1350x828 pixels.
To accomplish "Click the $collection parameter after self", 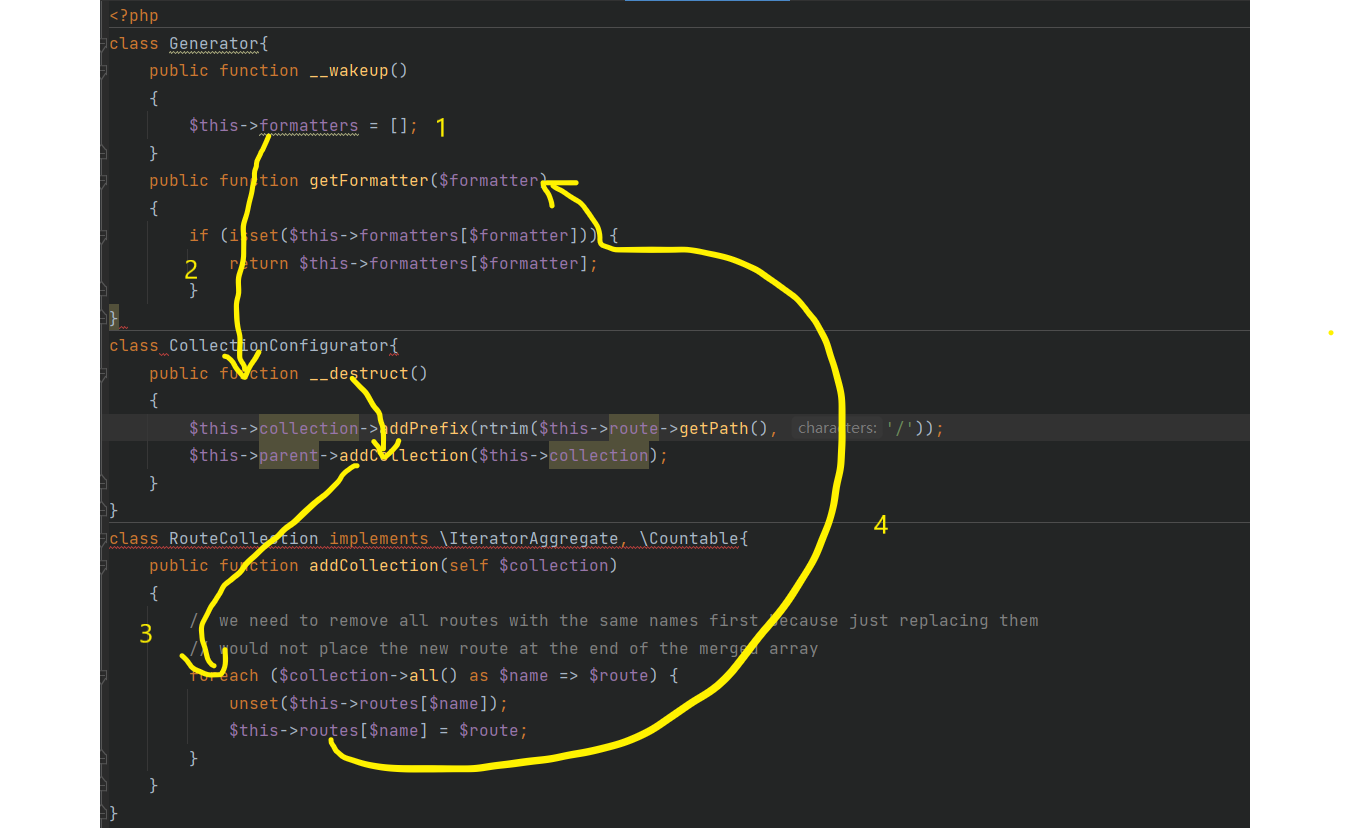I will [554, 565].
